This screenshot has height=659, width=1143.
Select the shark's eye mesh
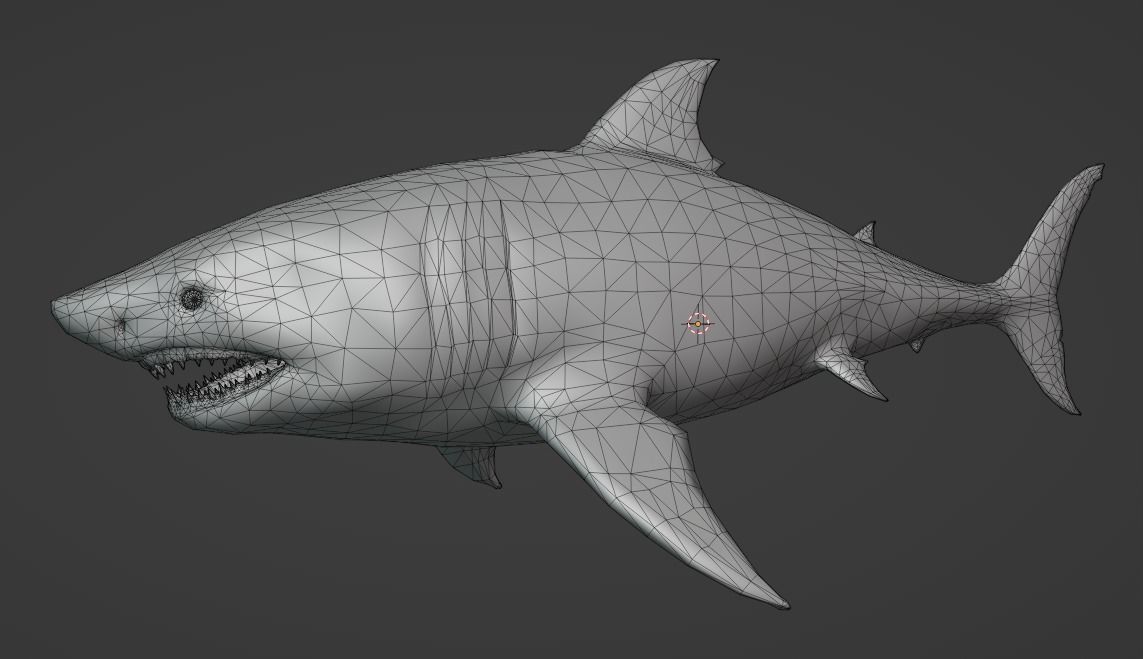(192, 297)
